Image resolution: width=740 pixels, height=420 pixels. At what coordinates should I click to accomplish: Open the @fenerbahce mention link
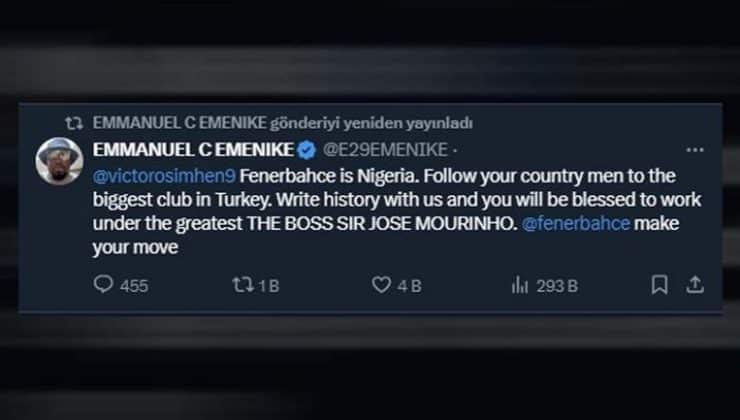pyautogui.click(x=576, y=223)
